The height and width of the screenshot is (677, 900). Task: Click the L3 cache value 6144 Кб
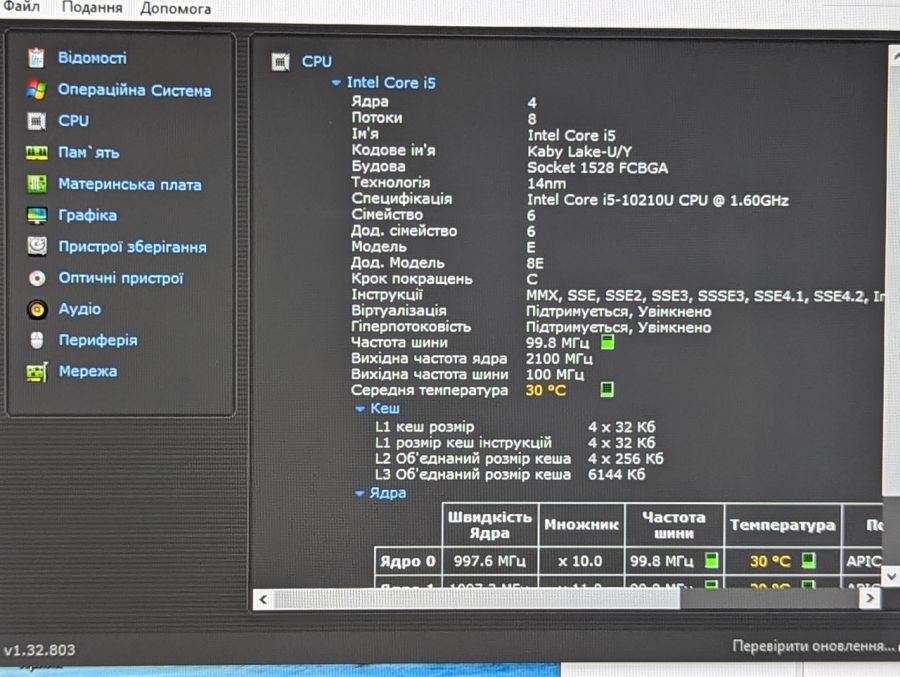coord(616,474)
